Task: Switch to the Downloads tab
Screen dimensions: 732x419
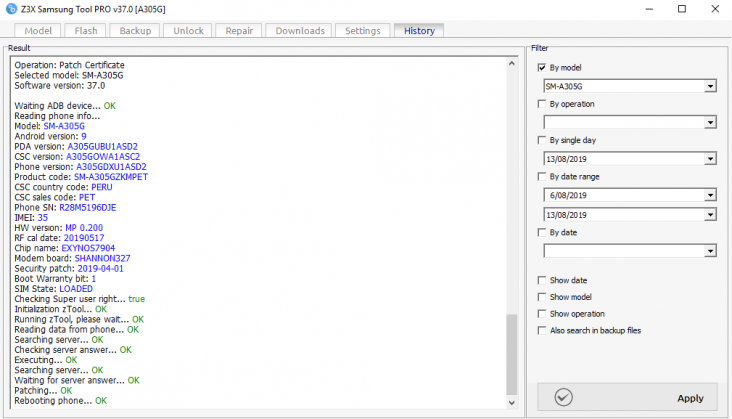Action: (300, 31)
